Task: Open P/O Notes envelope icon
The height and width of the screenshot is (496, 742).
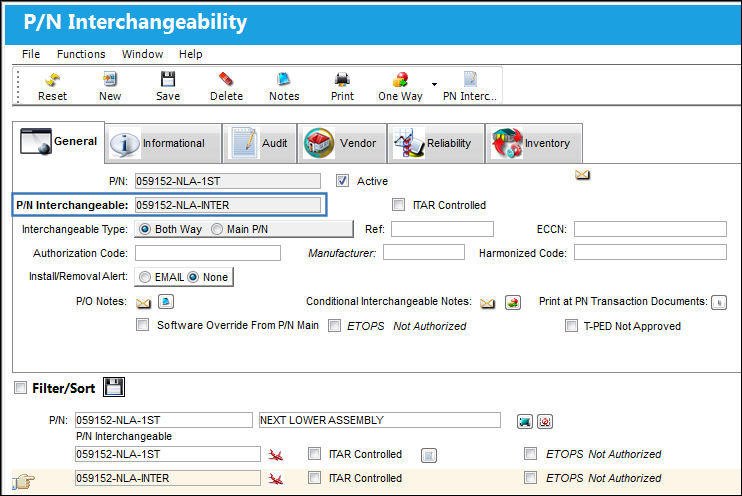Action: tap(143, 302)
